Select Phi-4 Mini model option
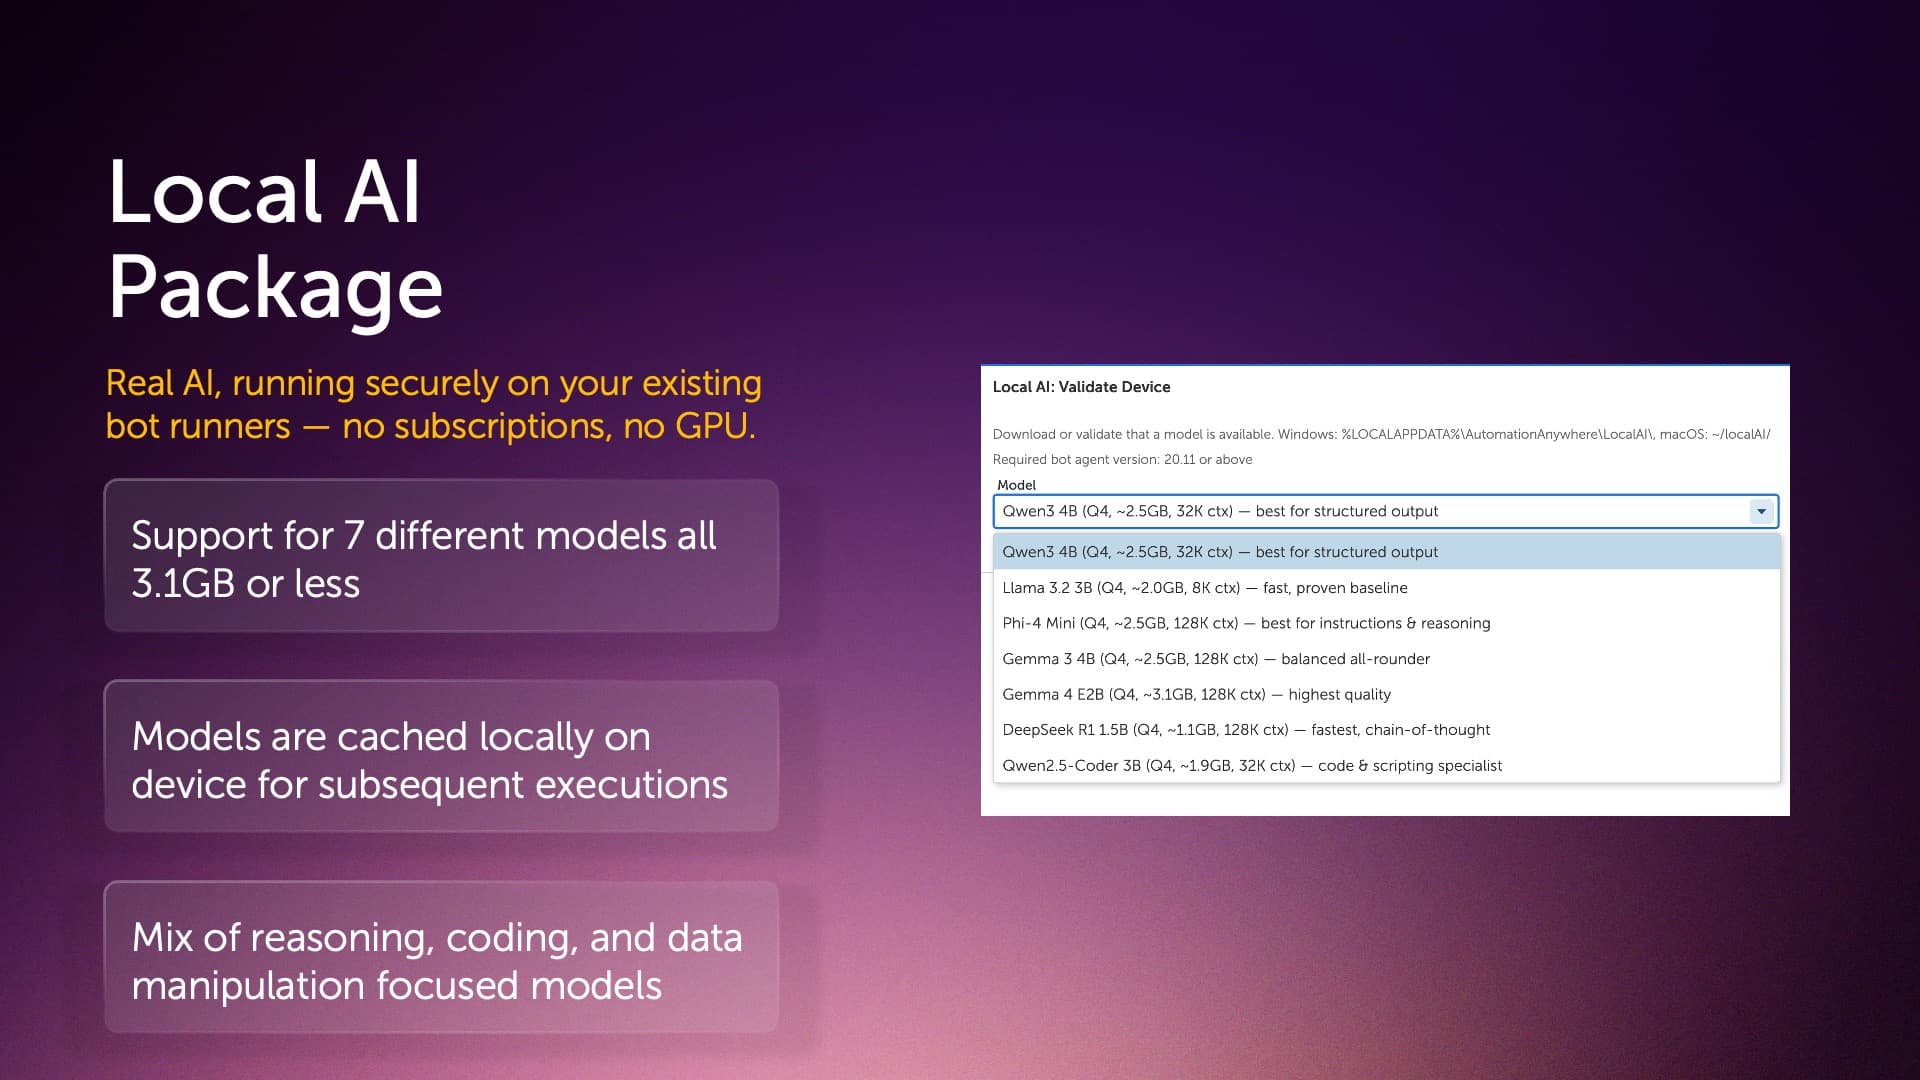The height and width of the screenshot is (1080, 1920). 1386,623
